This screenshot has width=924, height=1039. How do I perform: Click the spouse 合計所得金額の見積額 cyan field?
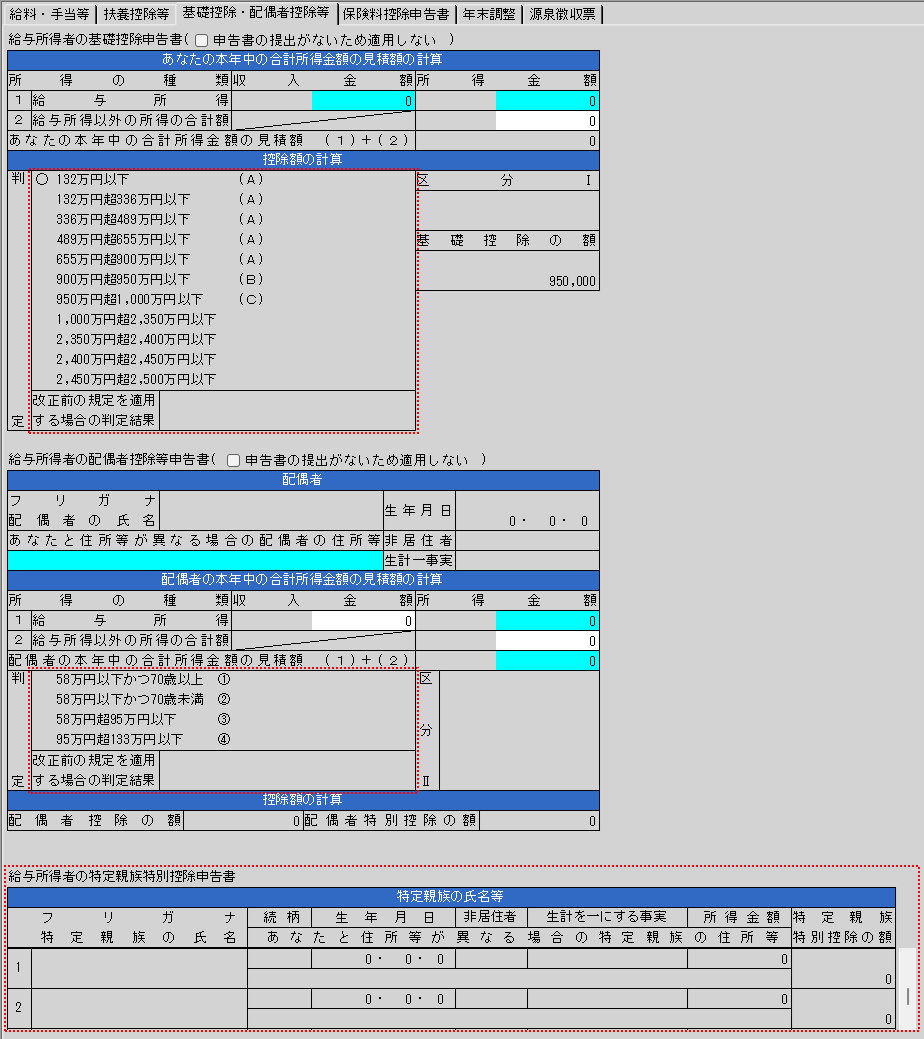(547, 661)
